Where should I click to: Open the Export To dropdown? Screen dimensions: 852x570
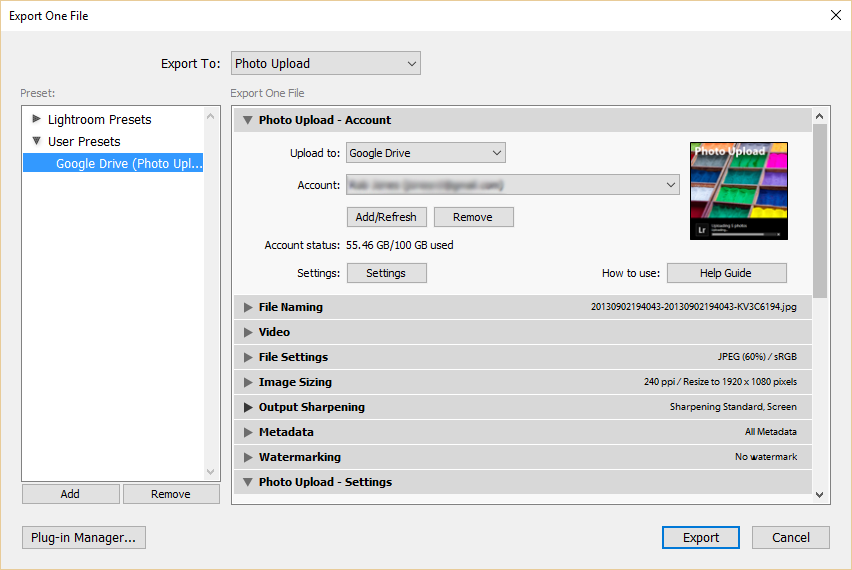tap(325, 64)
